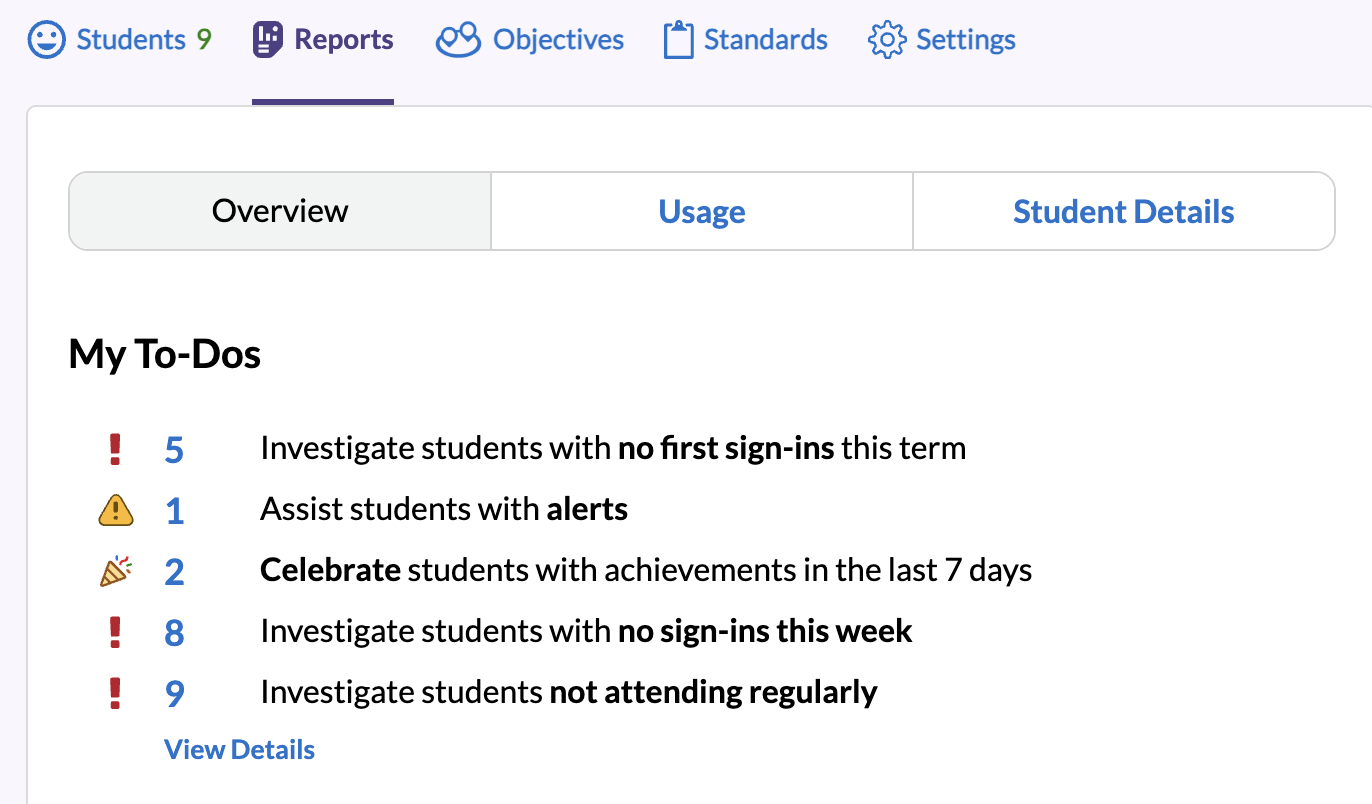Viewport: 1372px width, 804px height.
Task: Open the 5 students with no first sign-ins
Action: pyautogui.click(x=174, y=450)
